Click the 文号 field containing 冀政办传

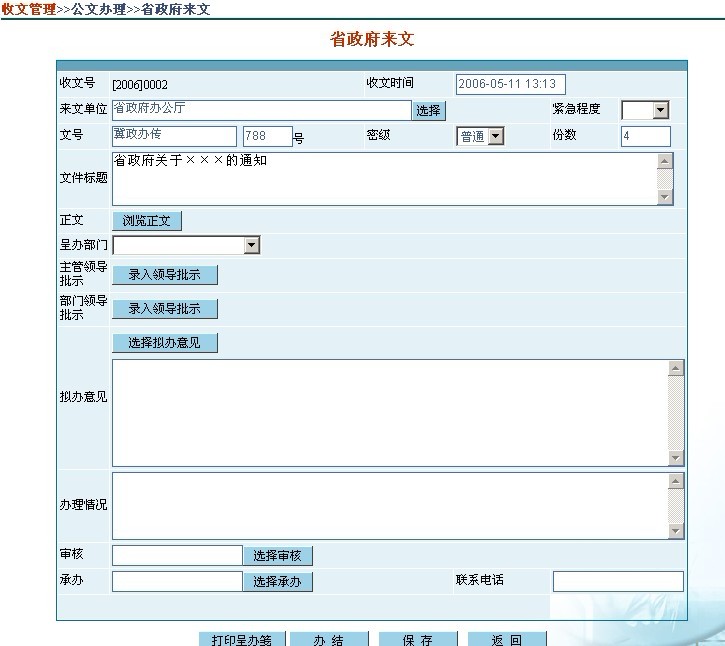pyautogui.click(x=175, y=136)
